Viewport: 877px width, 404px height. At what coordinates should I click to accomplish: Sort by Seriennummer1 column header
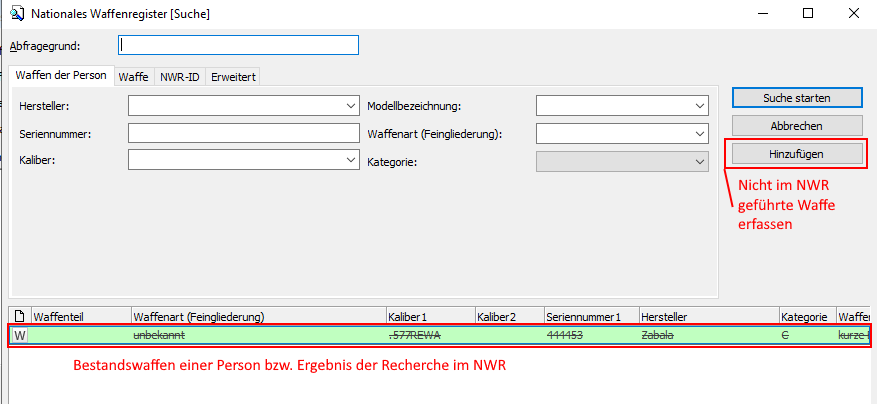click(x=590, y=316)
